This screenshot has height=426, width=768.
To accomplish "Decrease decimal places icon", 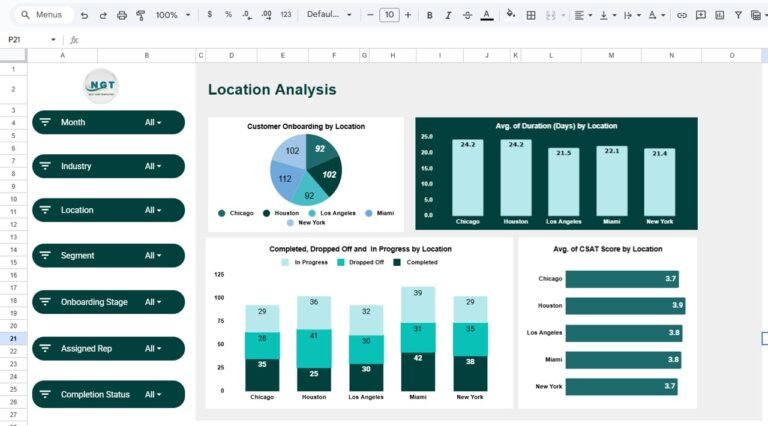I will tap(247, 15).
